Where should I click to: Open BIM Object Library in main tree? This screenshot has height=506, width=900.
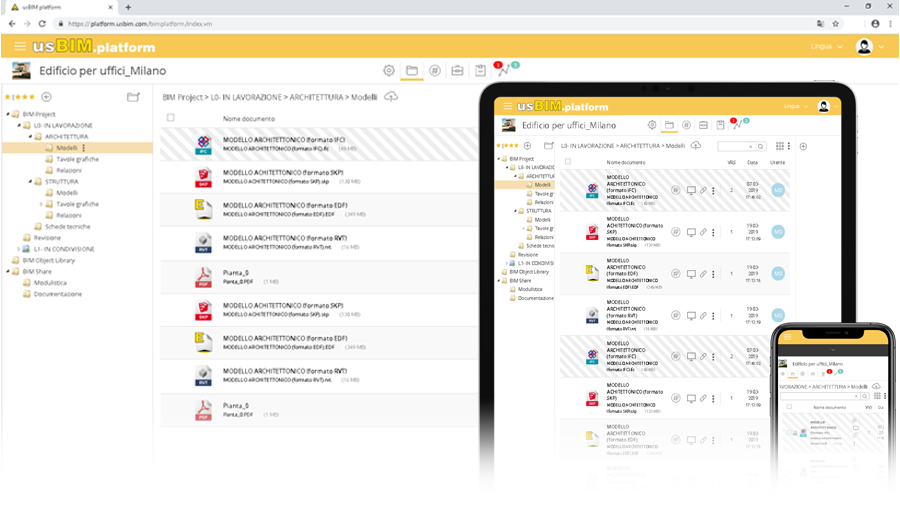[x=48, y=260]
